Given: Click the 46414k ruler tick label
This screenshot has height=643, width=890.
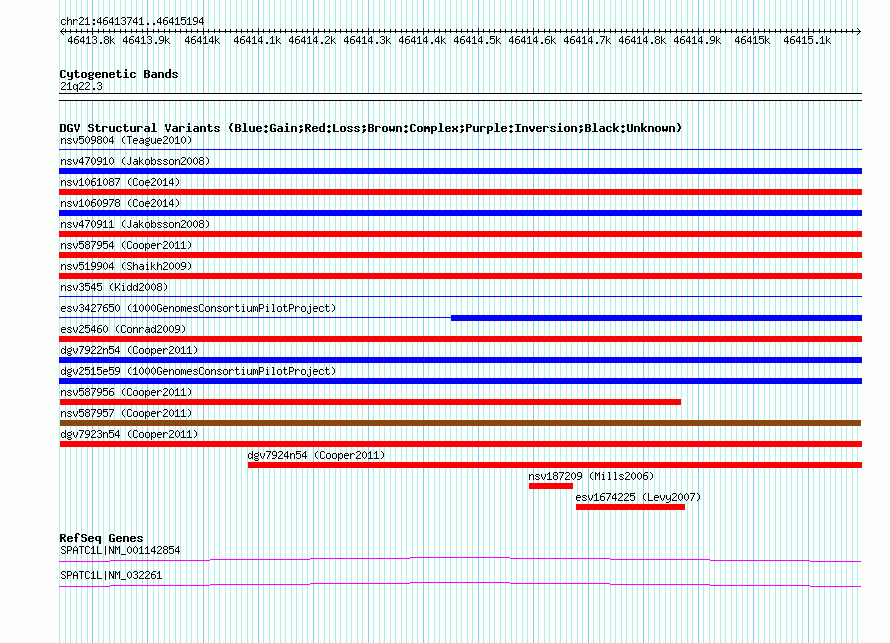Looking at the screenshot, I should 202,40.
